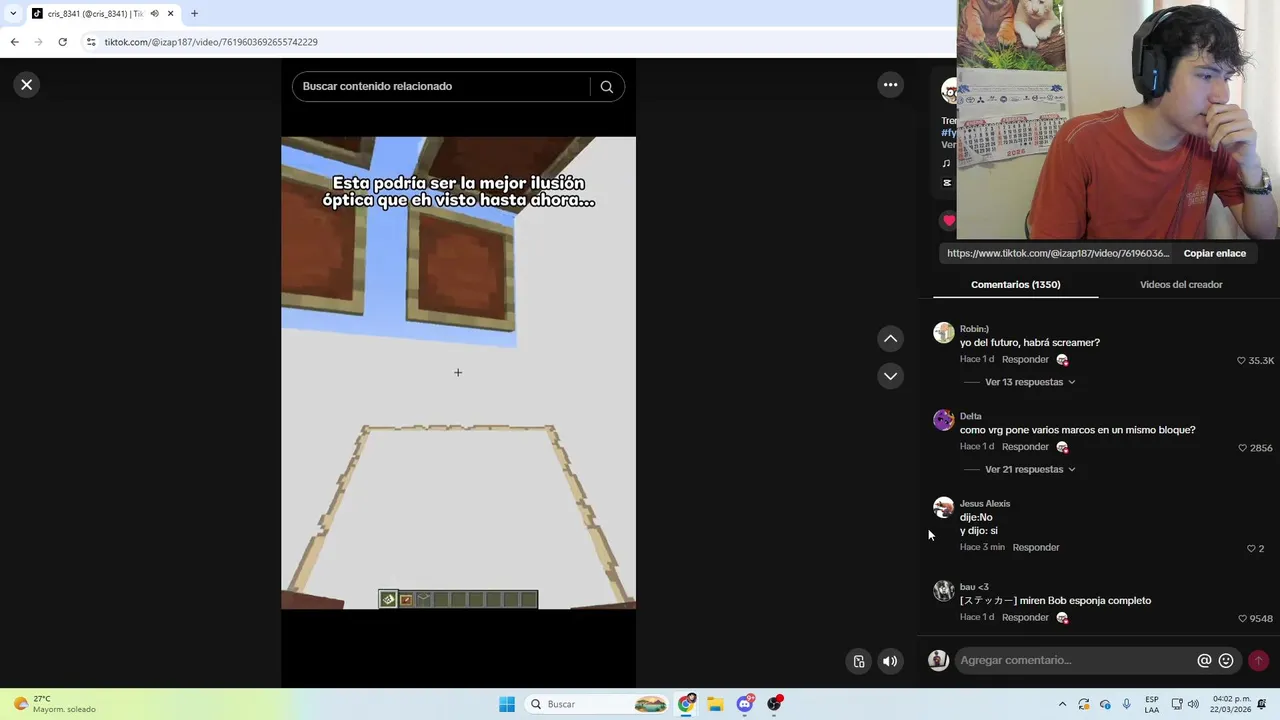Viewport: 1280px width, 720px height.
Task: Go to the next video with down arrow
Action: tap(890, 376)
